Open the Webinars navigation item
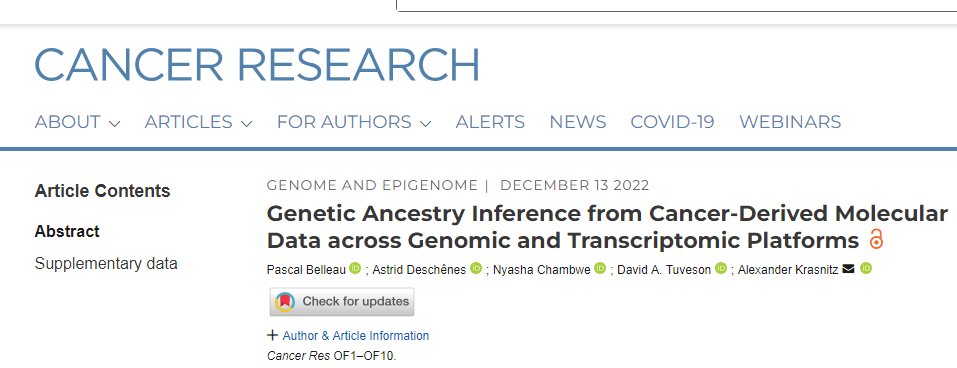 coord(790,122)
